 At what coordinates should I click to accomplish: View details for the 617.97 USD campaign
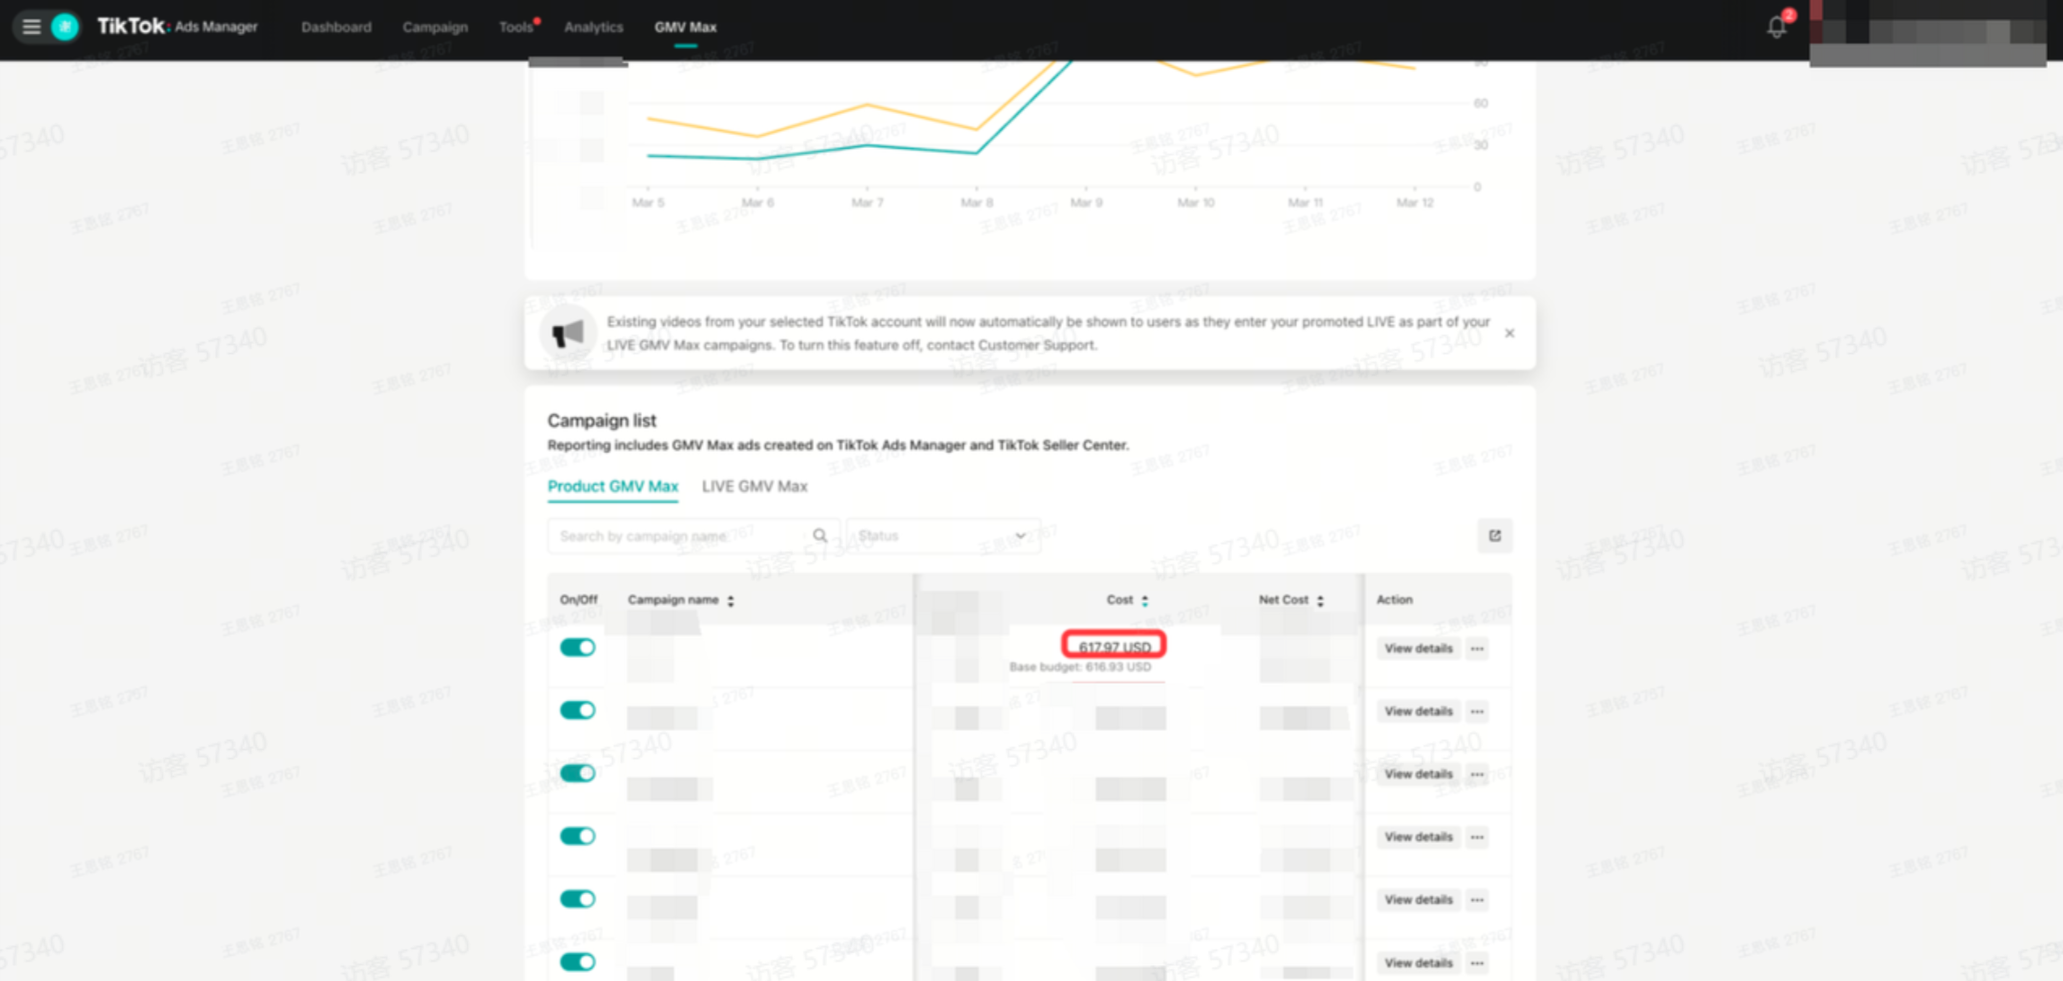pyautogui.click(x=1418, y=649)
